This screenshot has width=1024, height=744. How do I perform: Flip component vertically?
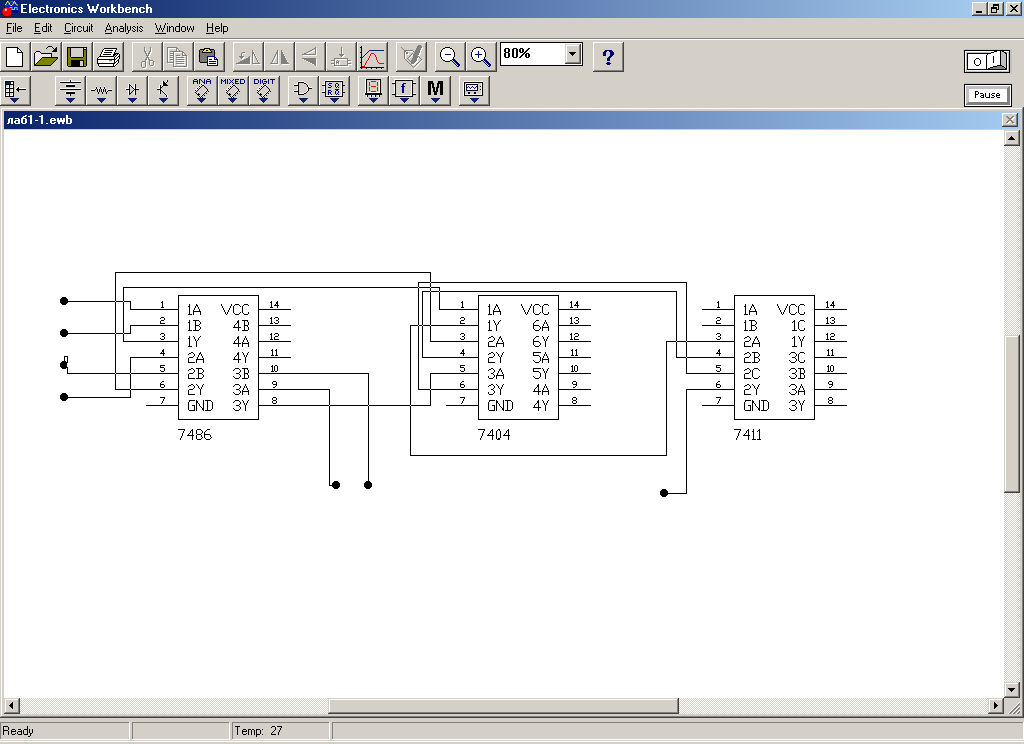click(x=310, y=57)
